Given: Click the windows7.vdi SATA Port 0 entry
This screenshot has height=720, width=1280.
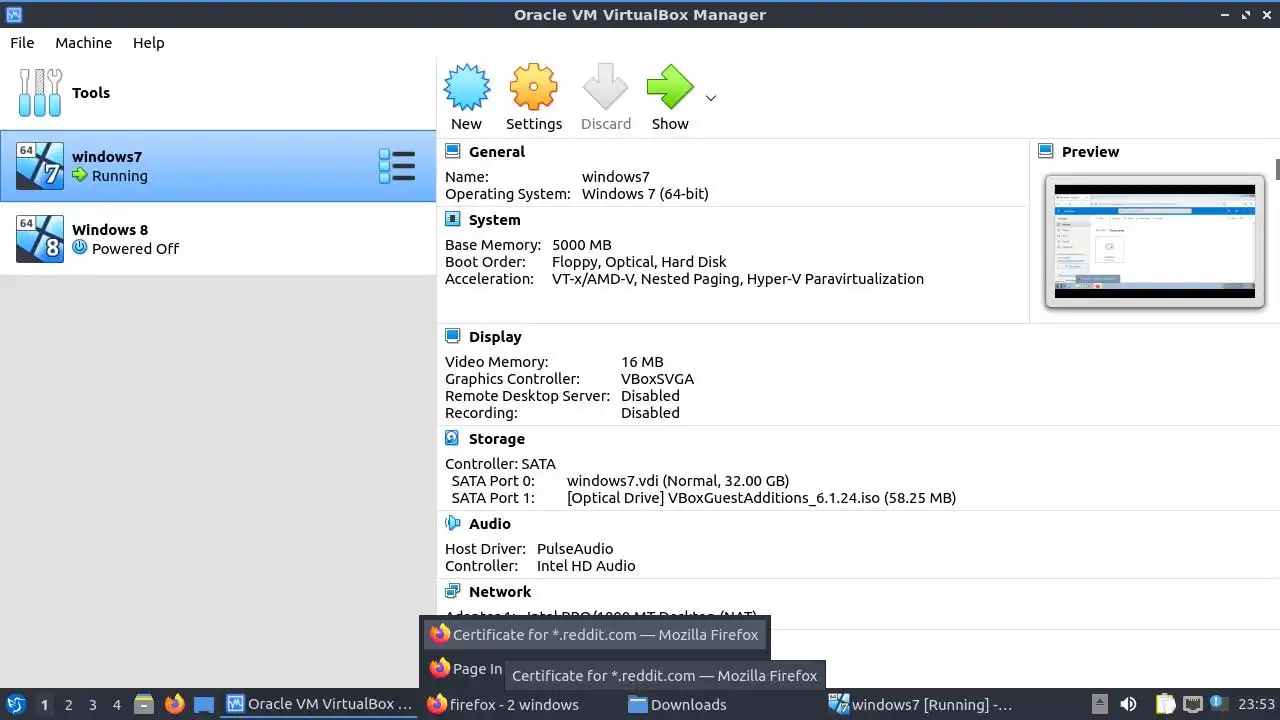Looking at the screenshot, I should coord(678,481).
